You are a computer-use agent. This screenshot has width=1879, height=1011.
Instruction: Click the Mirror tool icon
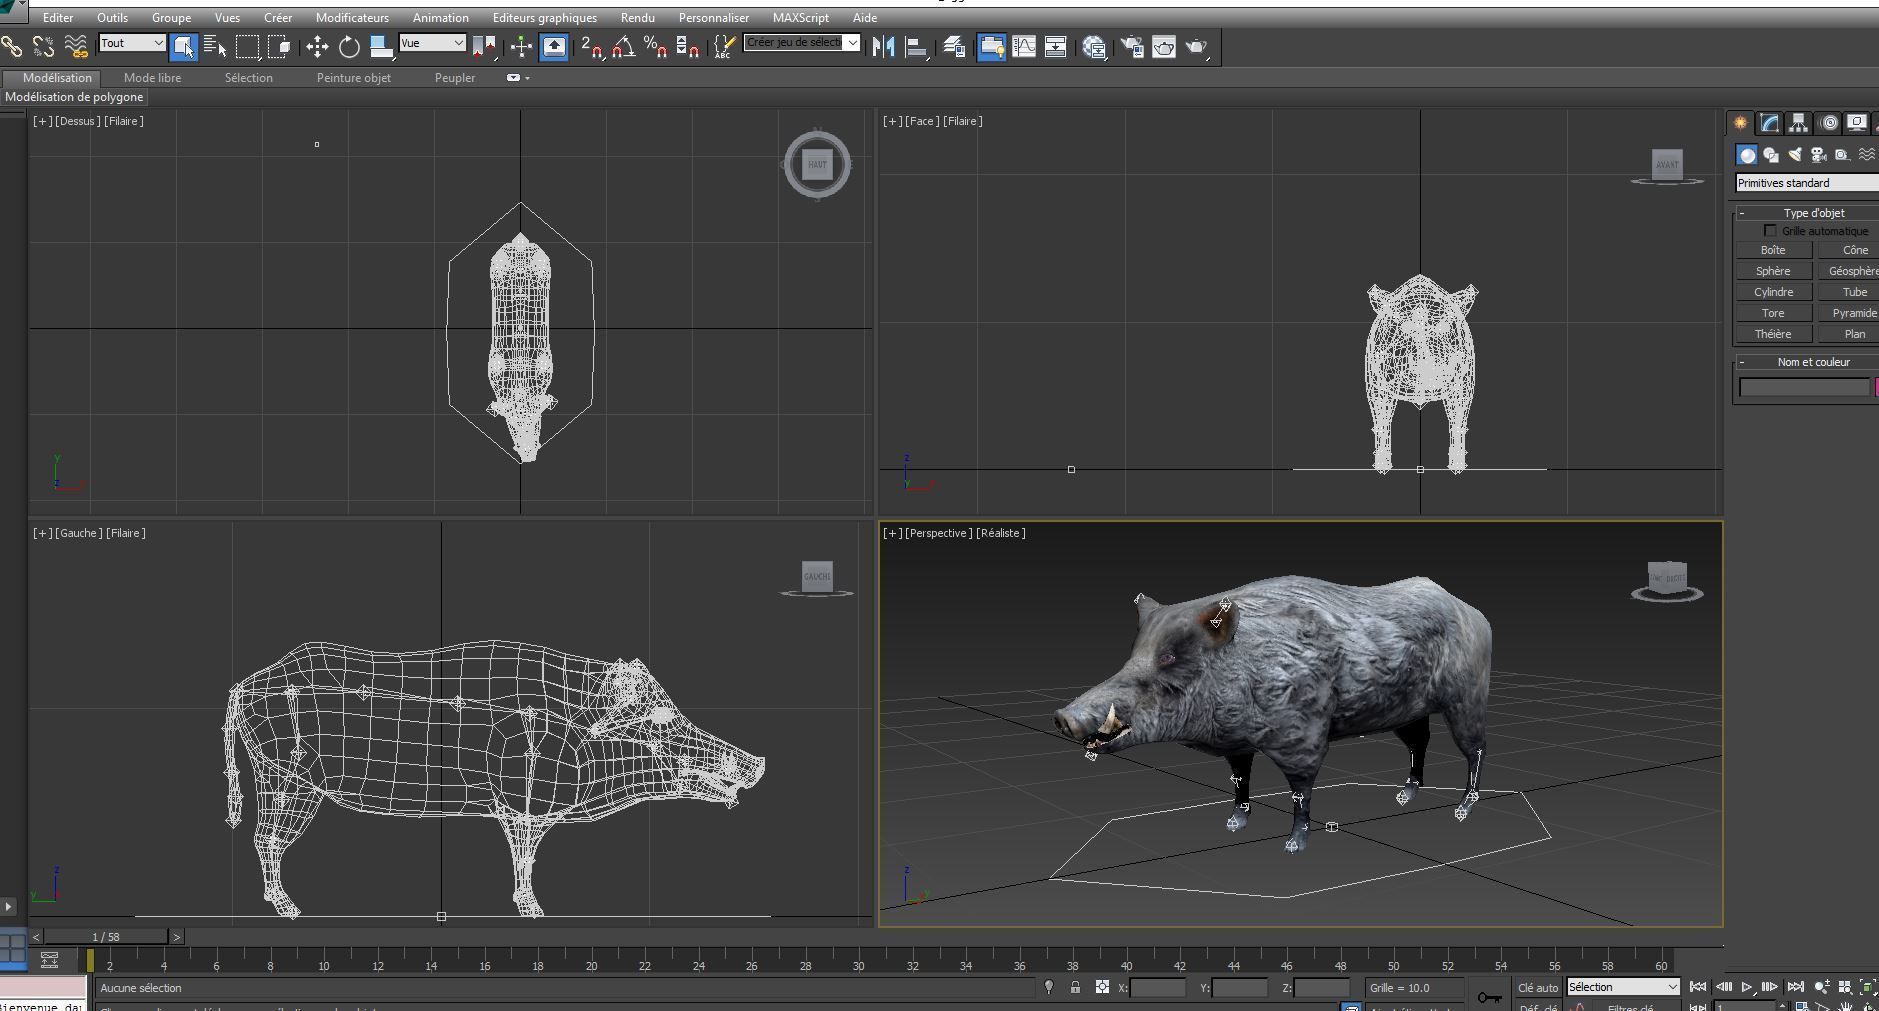[884, 46]
